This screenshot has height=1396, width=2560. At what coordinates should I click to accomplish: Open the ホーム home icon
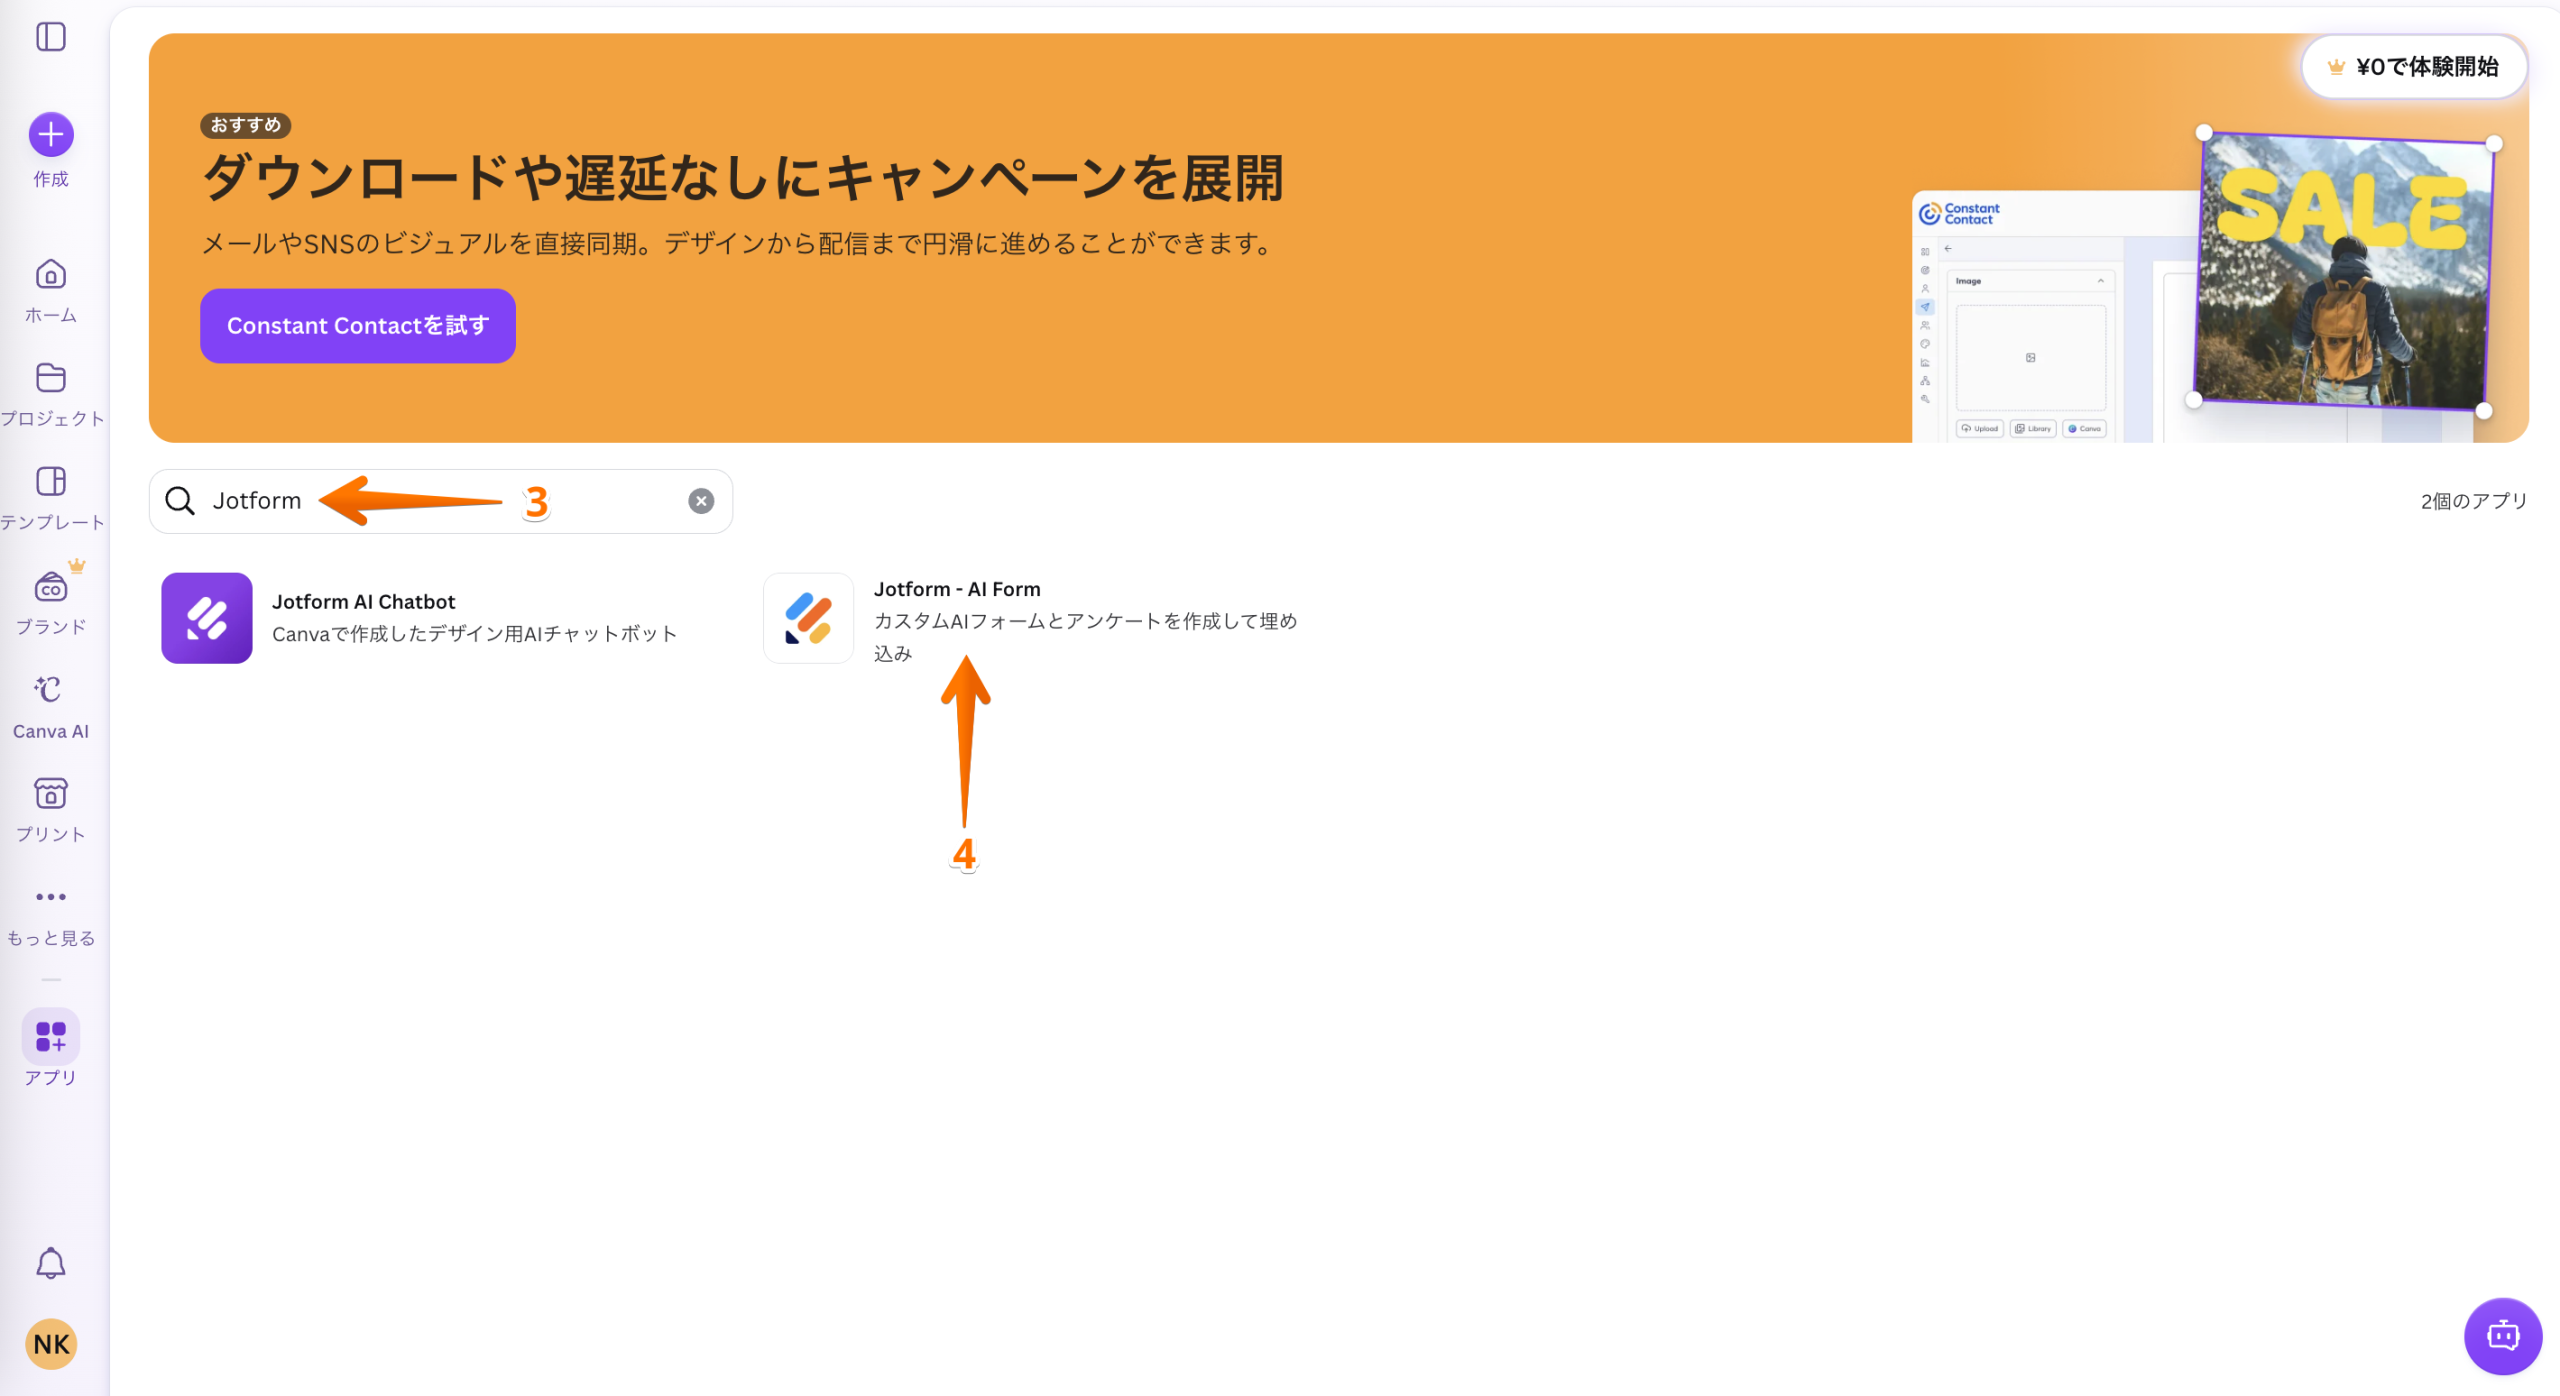pyautogui.click(x=51, y=274)
